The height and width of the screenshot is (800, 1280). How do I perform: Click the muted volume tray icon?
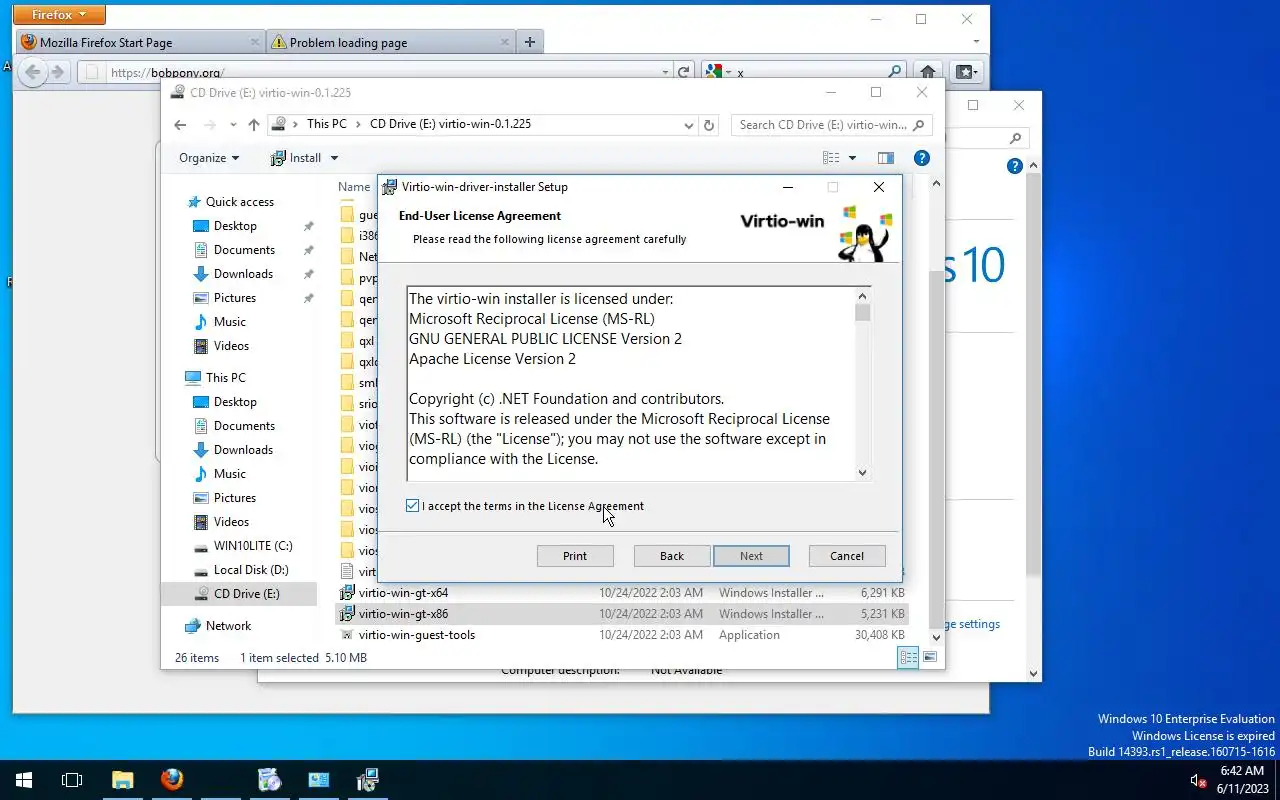pos(1197,780)
